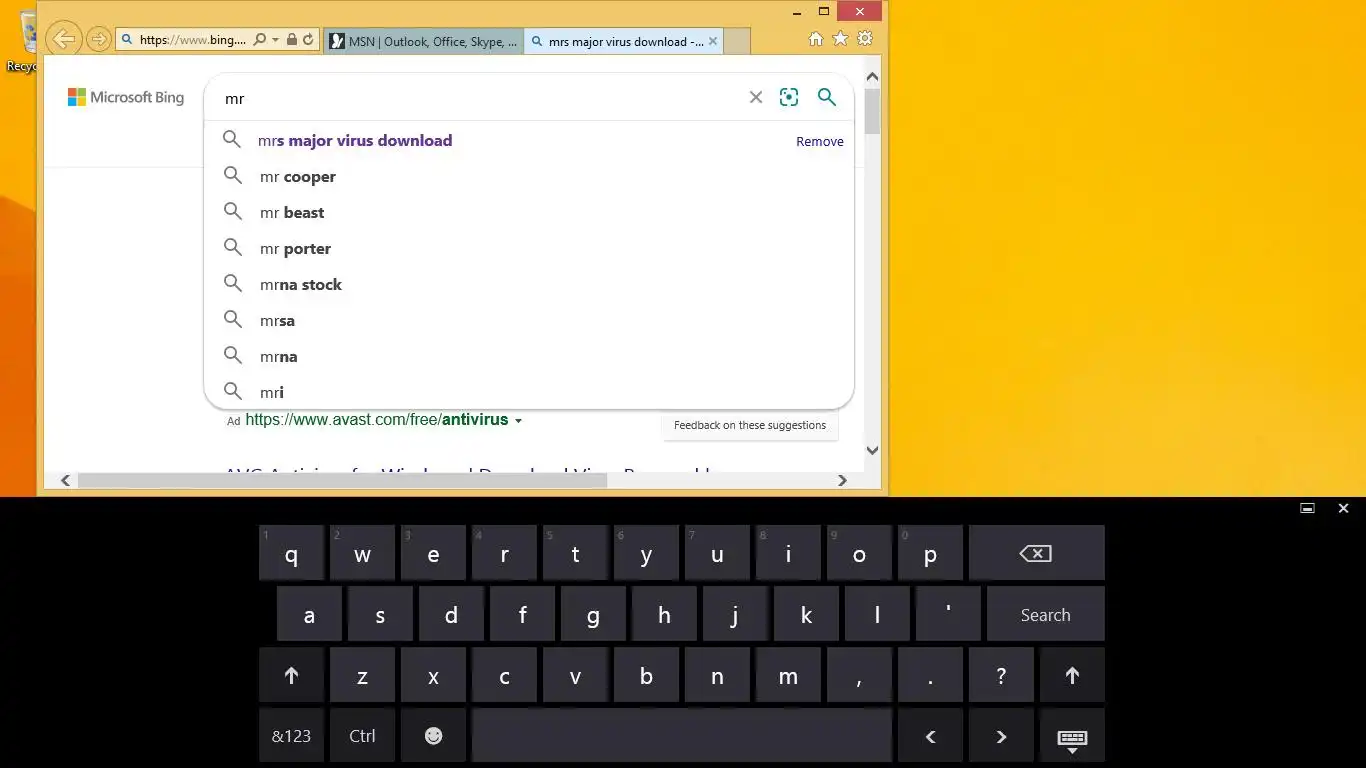Viewport: 1366px width, 768px height.
Task: Tap the comma key
Action: click(x=859, y=676)
